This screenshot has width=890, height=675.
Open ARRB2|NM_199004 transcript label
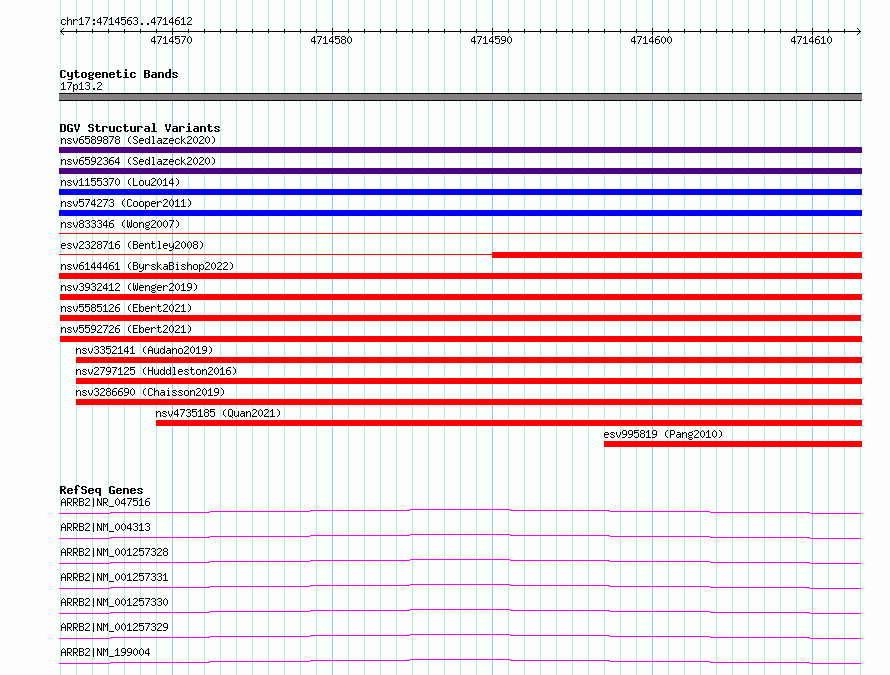pos(105,652)
